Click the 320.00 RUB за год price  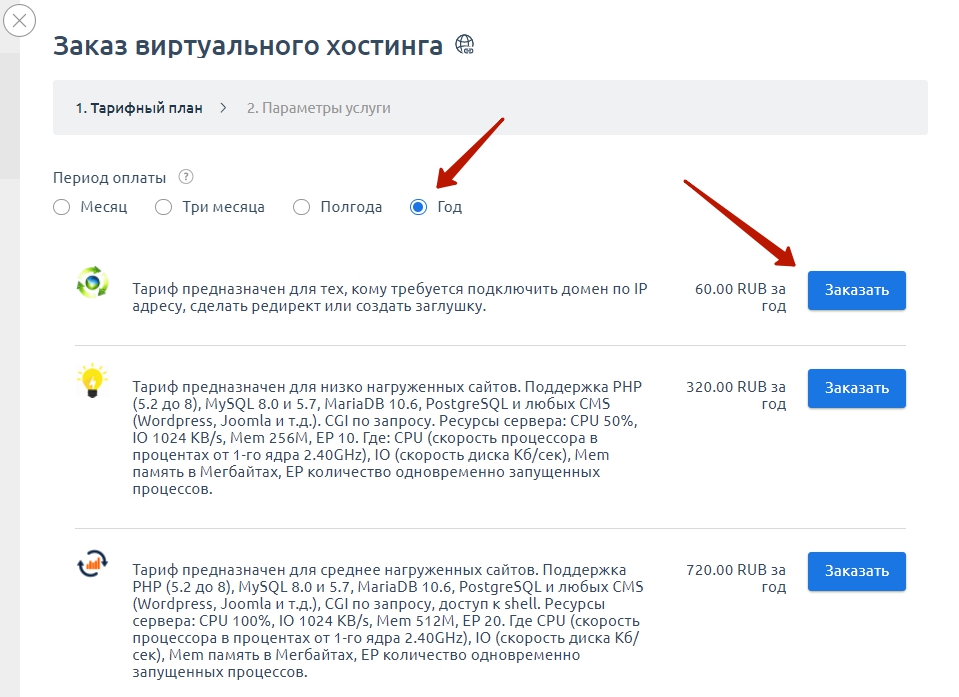736,395
